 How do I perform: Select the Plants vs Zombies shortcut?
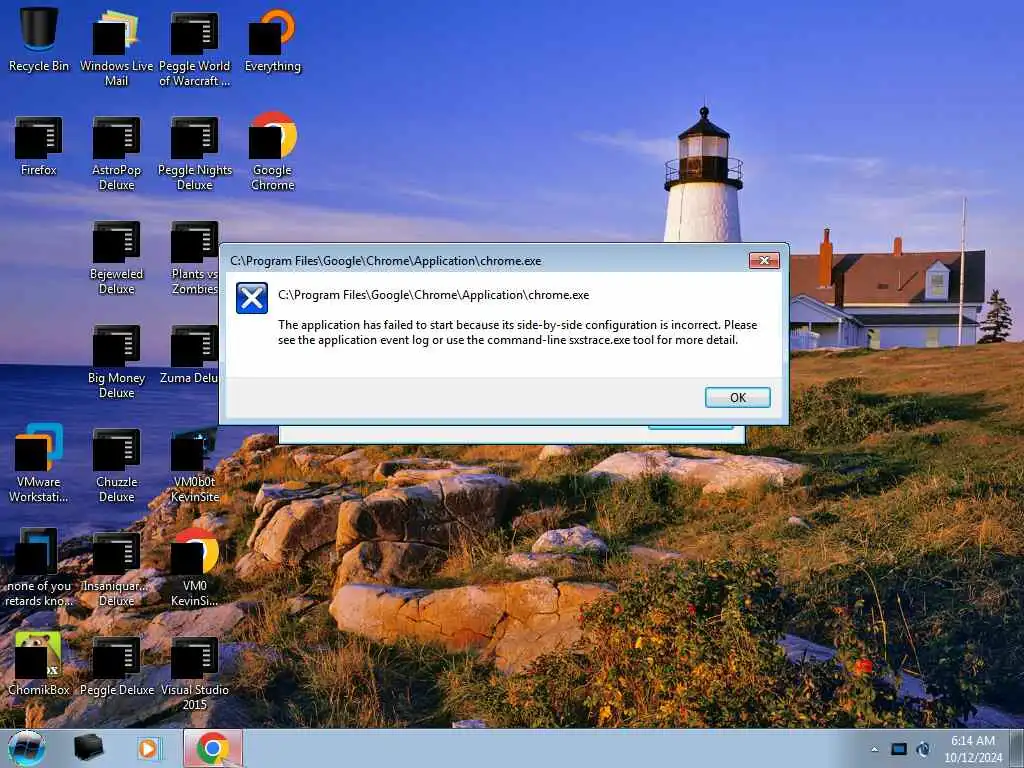click(x=195, y=257)
